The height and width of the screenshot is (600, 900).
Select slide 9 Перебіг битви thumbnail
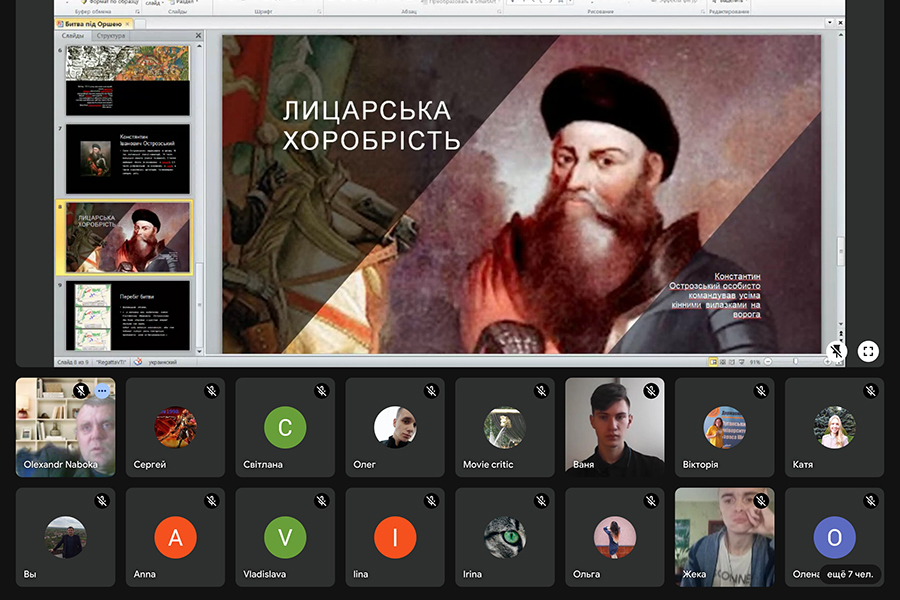(127, 315)
